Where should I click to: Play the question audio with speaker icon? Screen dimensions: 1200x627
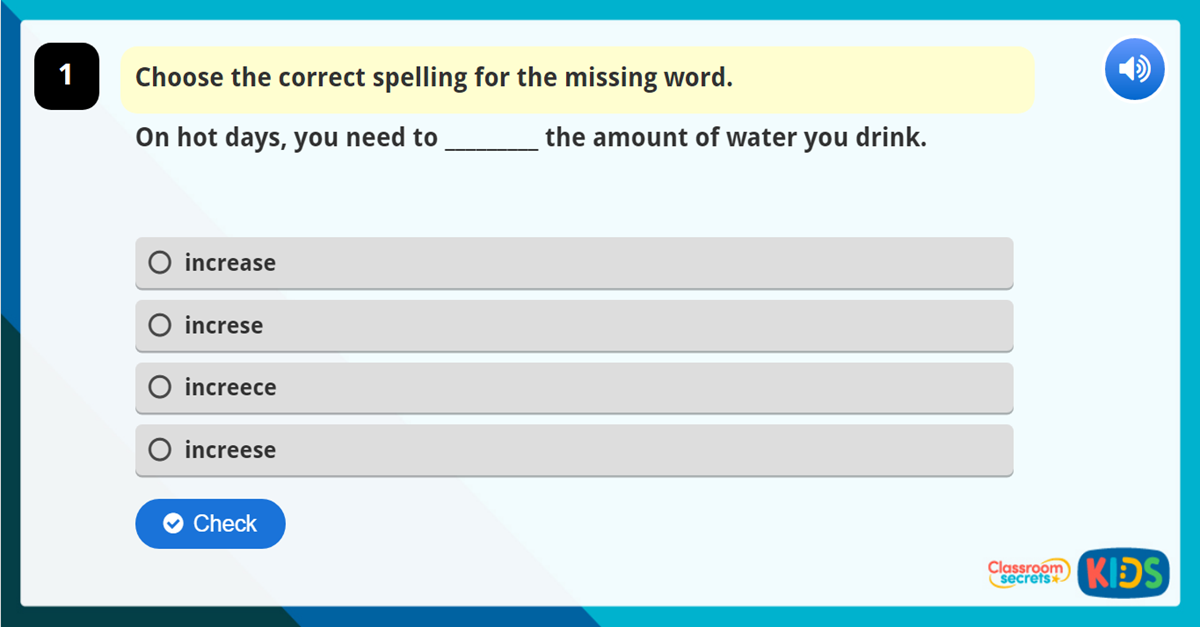tap(1134, 69)
